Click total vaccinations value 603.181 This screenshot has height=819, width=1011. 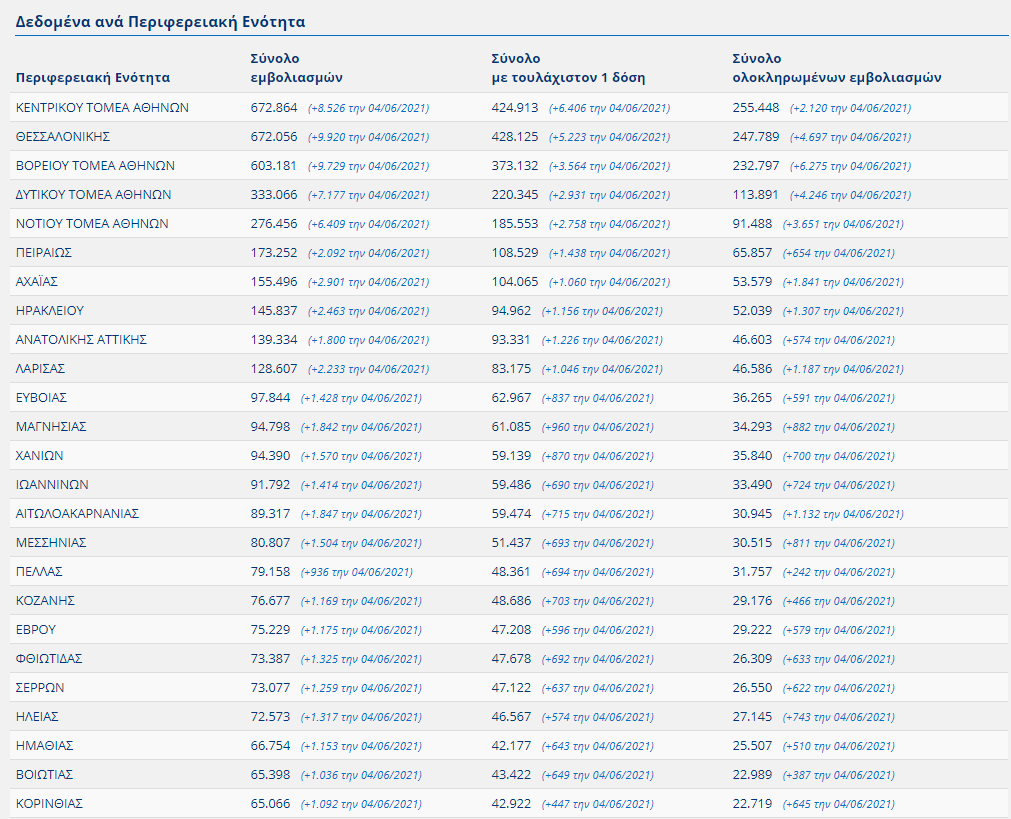coord(273,166)
